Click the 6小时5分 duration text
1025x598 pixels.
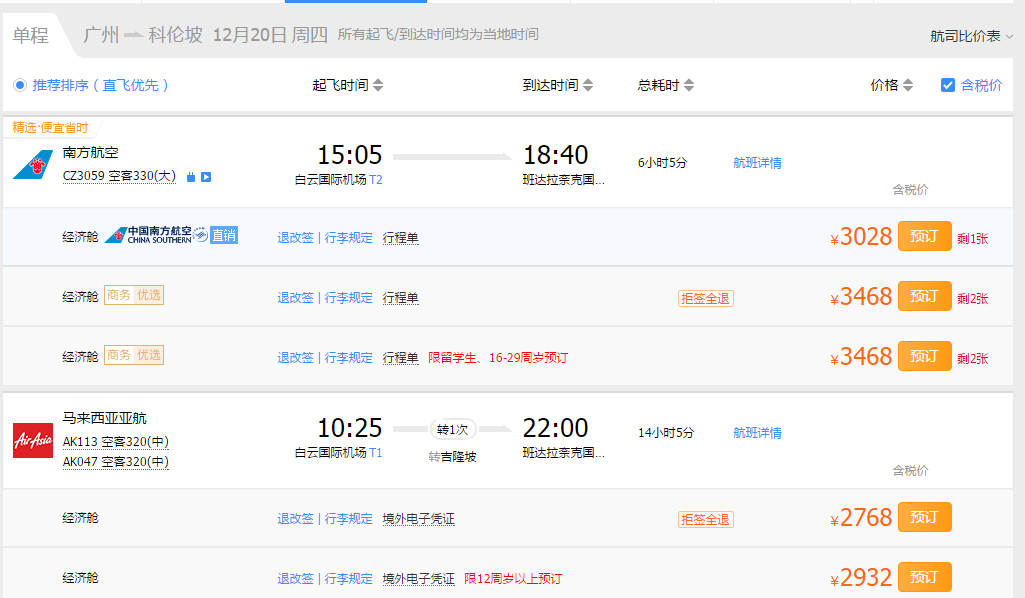pyautogui.click(x=662, y=163)
